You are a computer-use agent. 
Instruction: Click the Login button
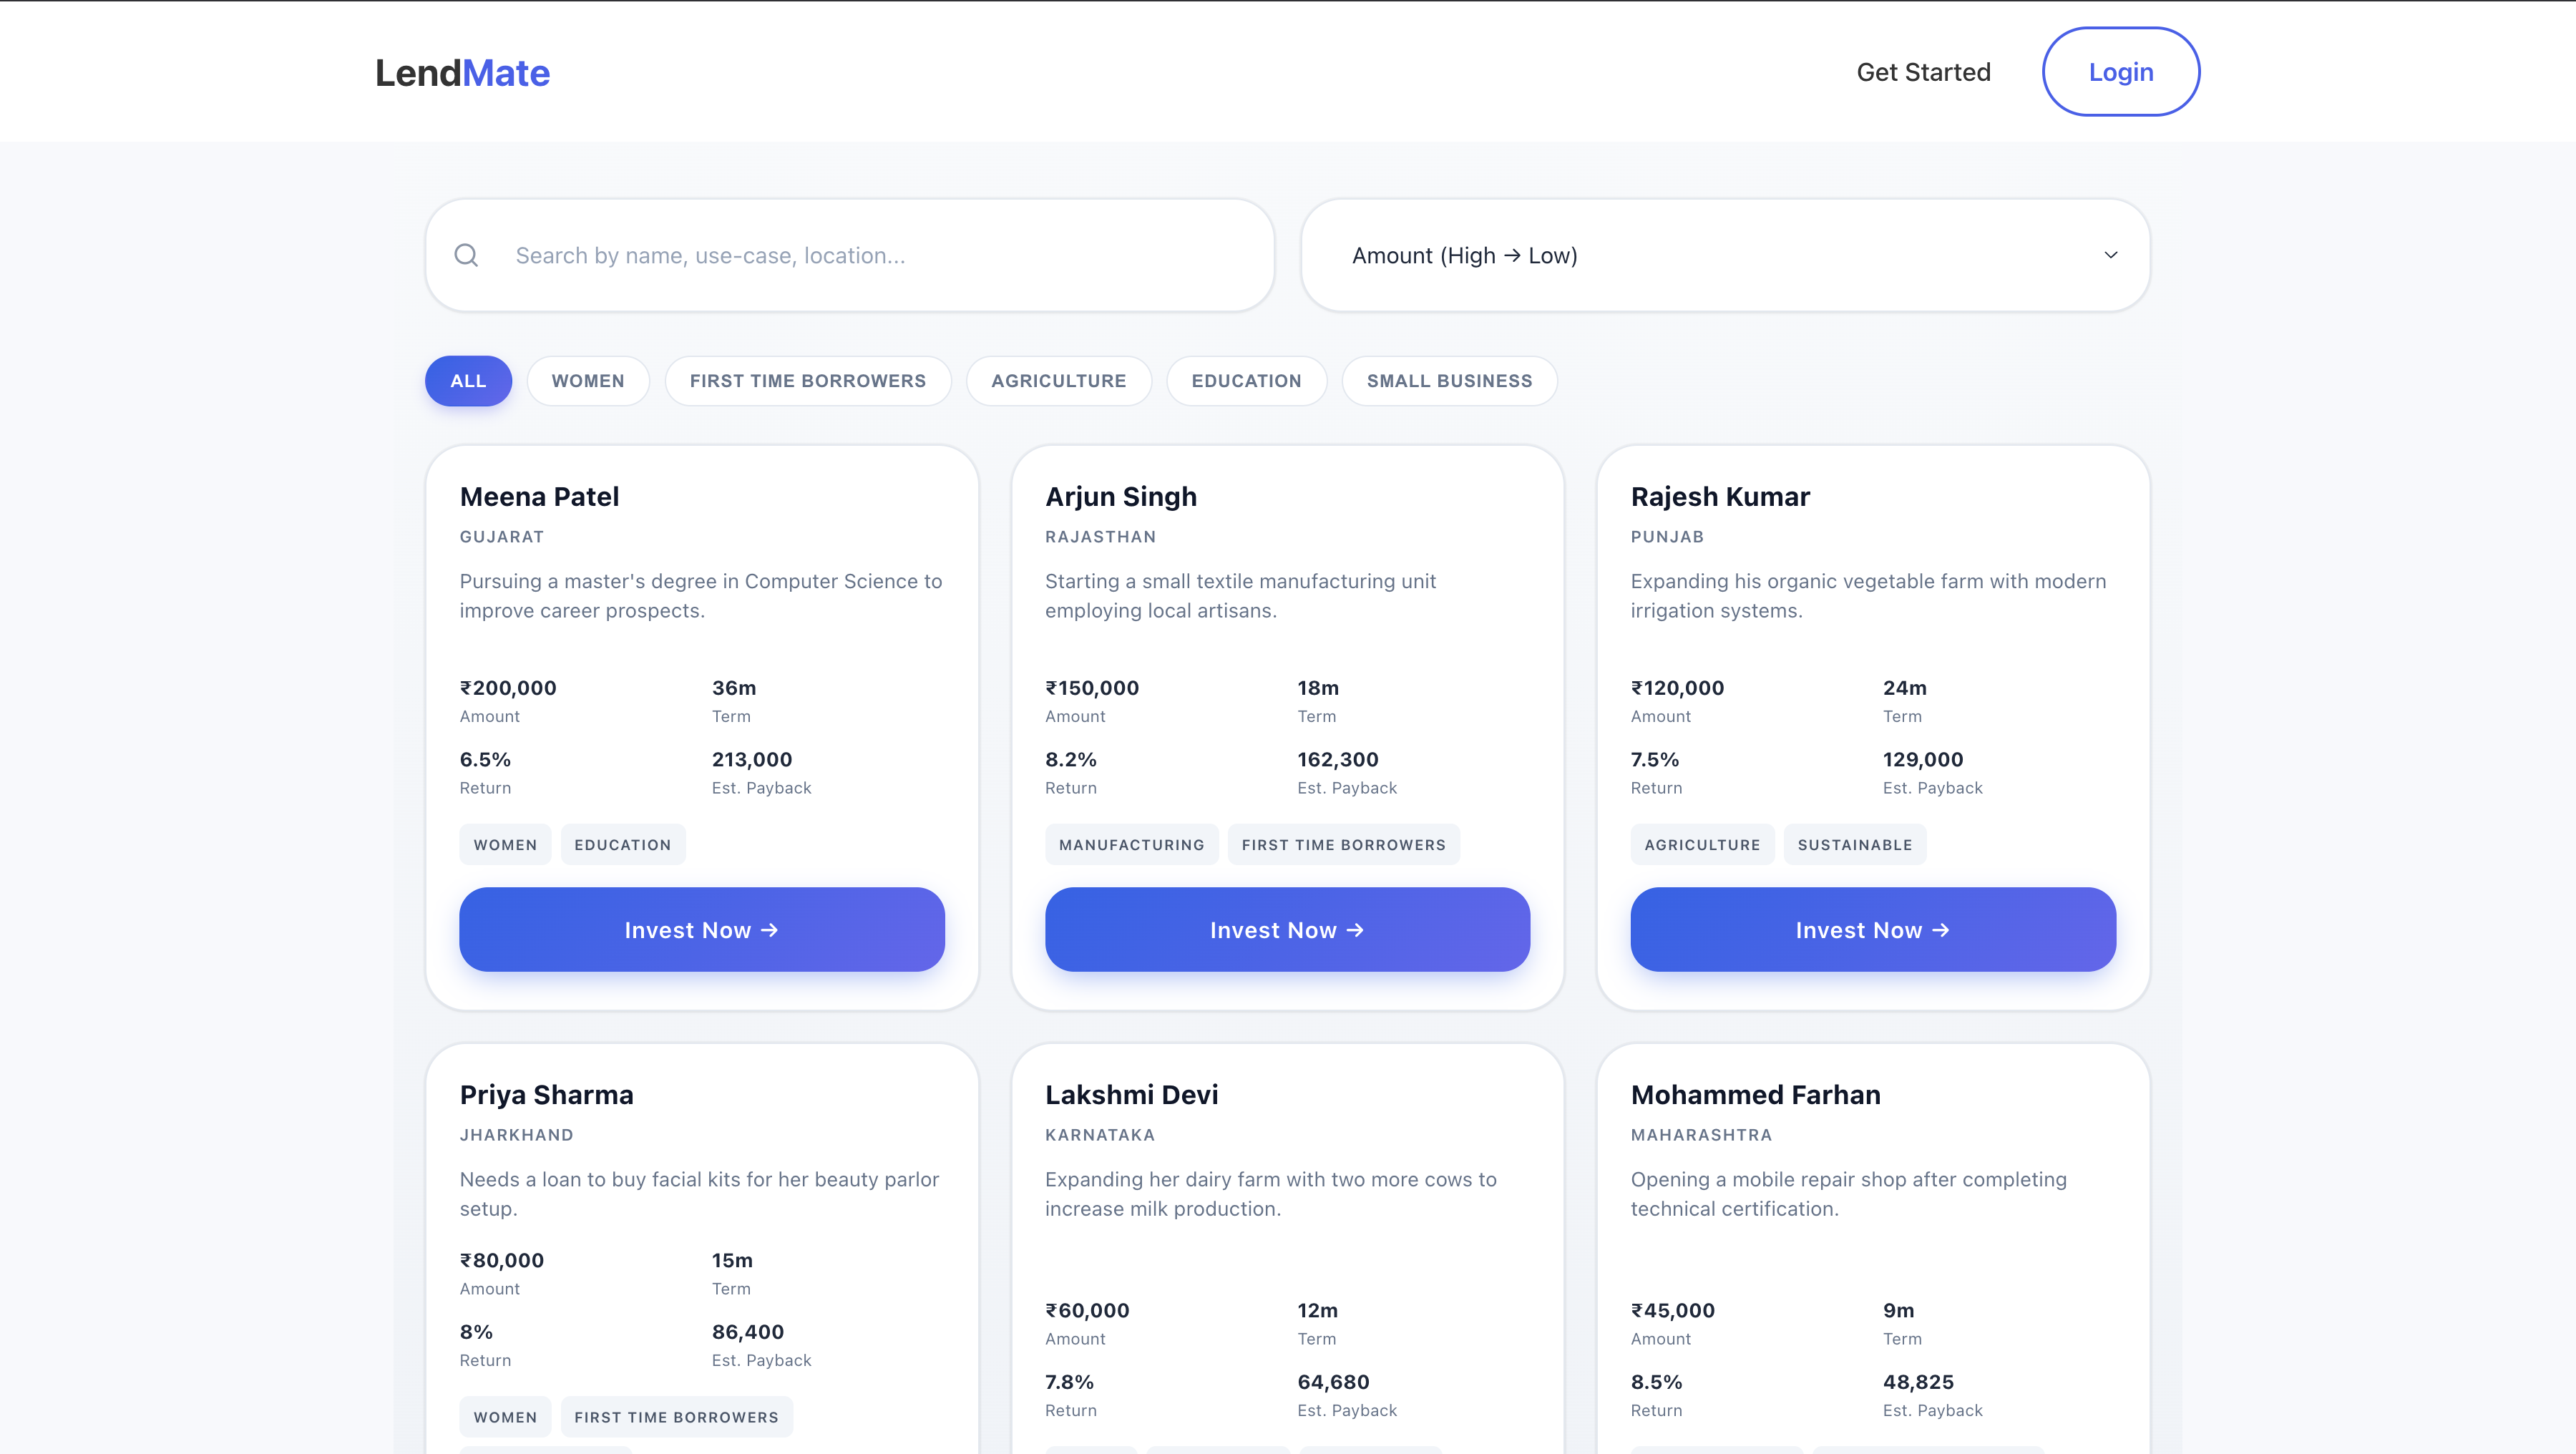2120,71
